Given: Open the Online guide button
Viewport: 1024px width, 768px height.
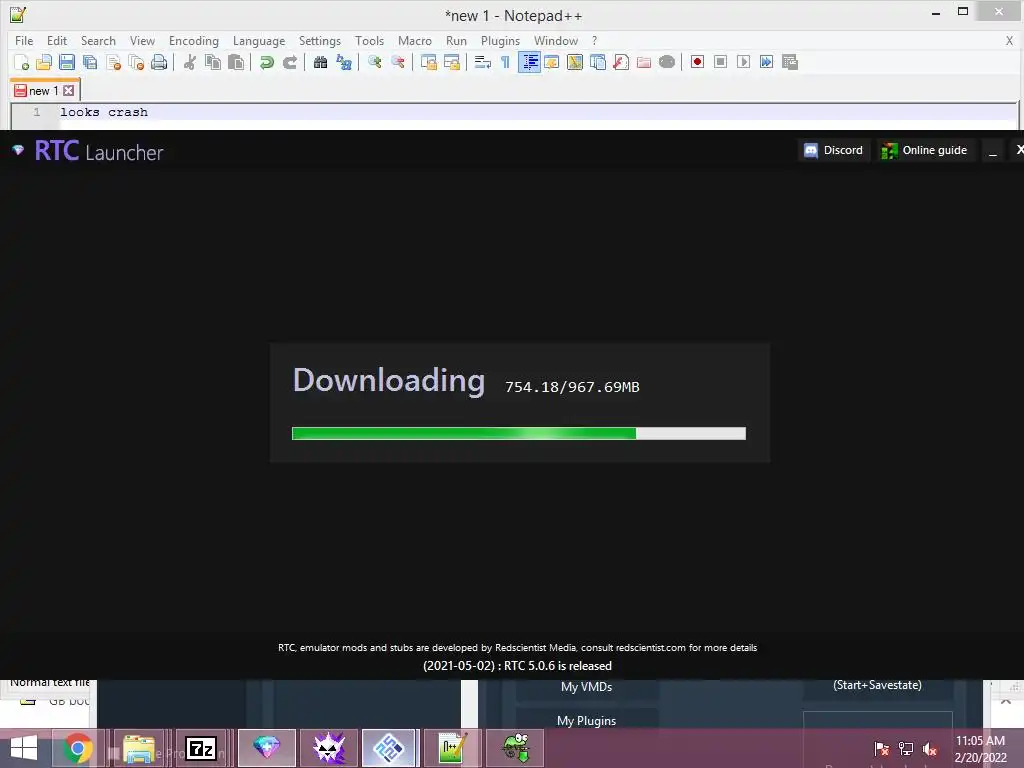Looking at the screenshot, I should 924,150.
